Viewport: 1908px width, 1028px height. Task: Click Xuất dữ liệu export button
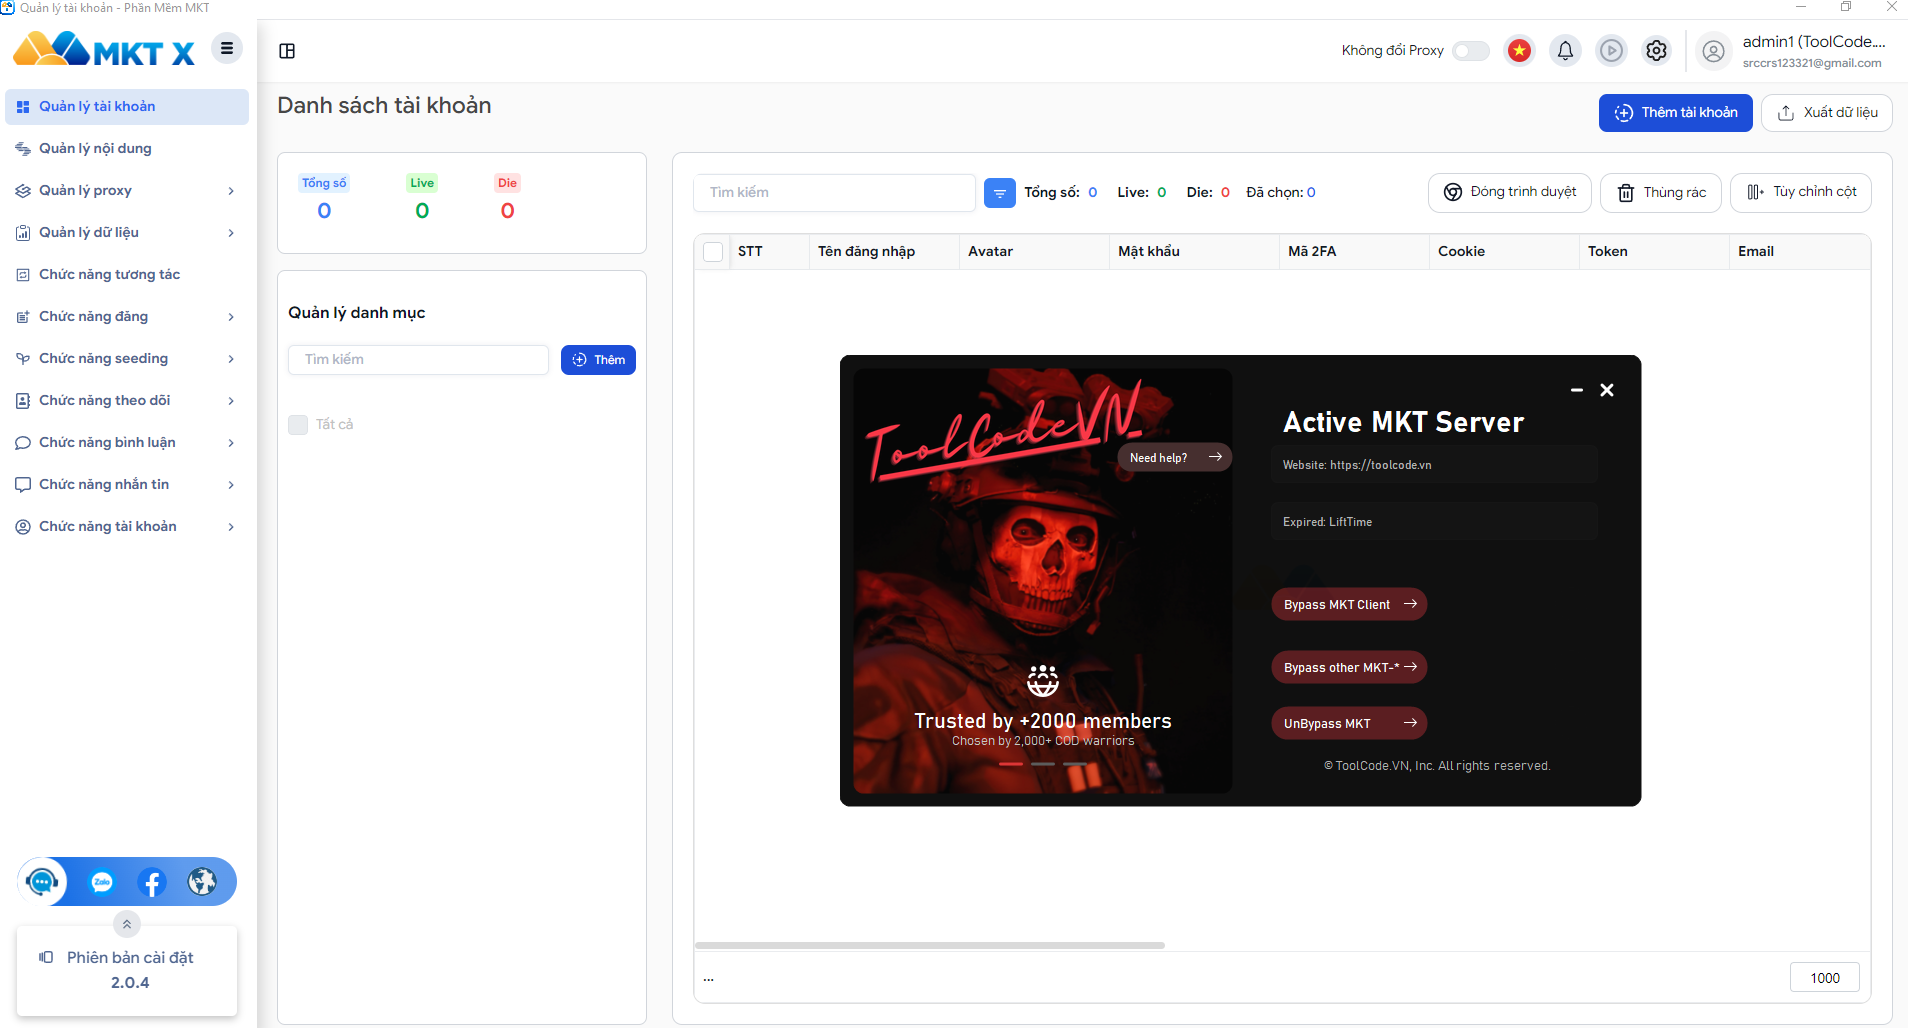click(x=1827, y=113)
